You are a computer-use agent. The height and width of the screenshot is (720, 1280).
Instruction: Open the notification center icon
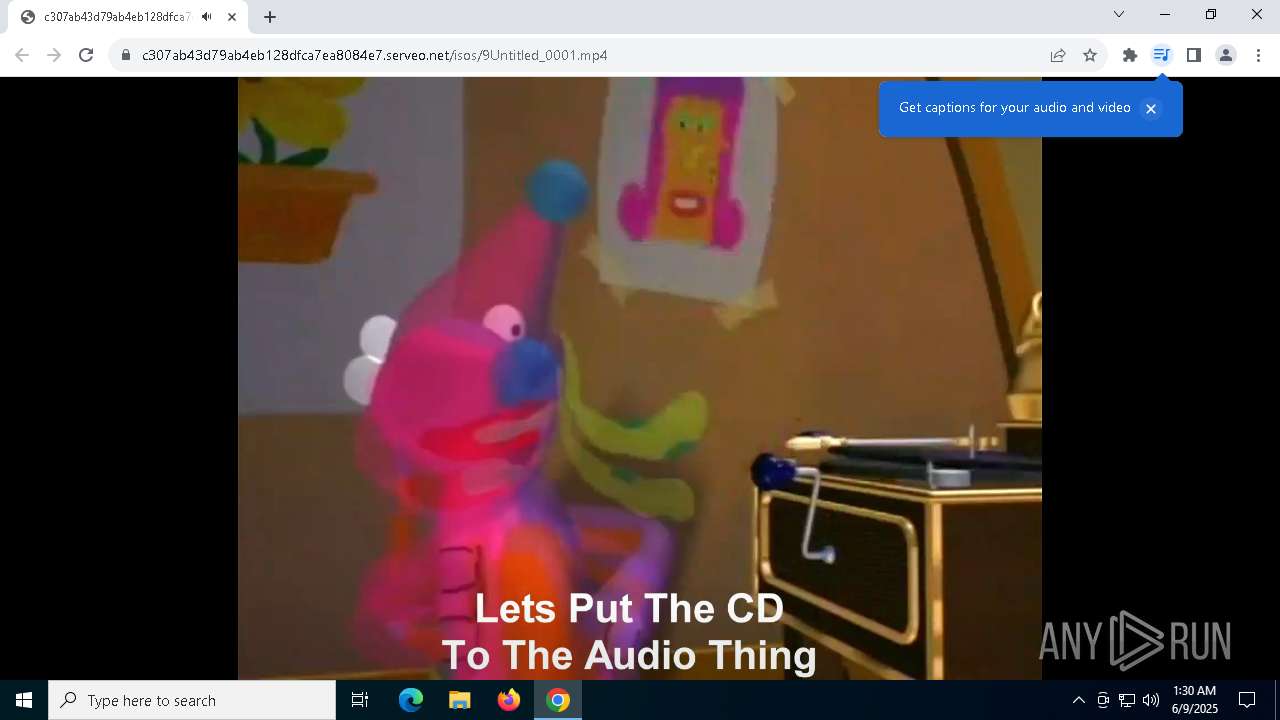click(x=1247, y=700)
